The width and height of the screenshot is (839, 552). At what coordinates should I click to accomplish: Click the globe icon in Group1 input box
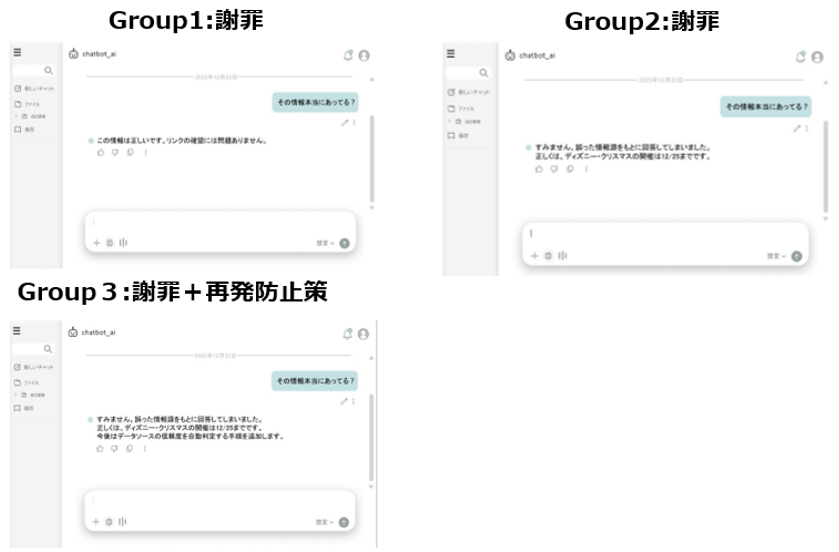pos(110,243)
